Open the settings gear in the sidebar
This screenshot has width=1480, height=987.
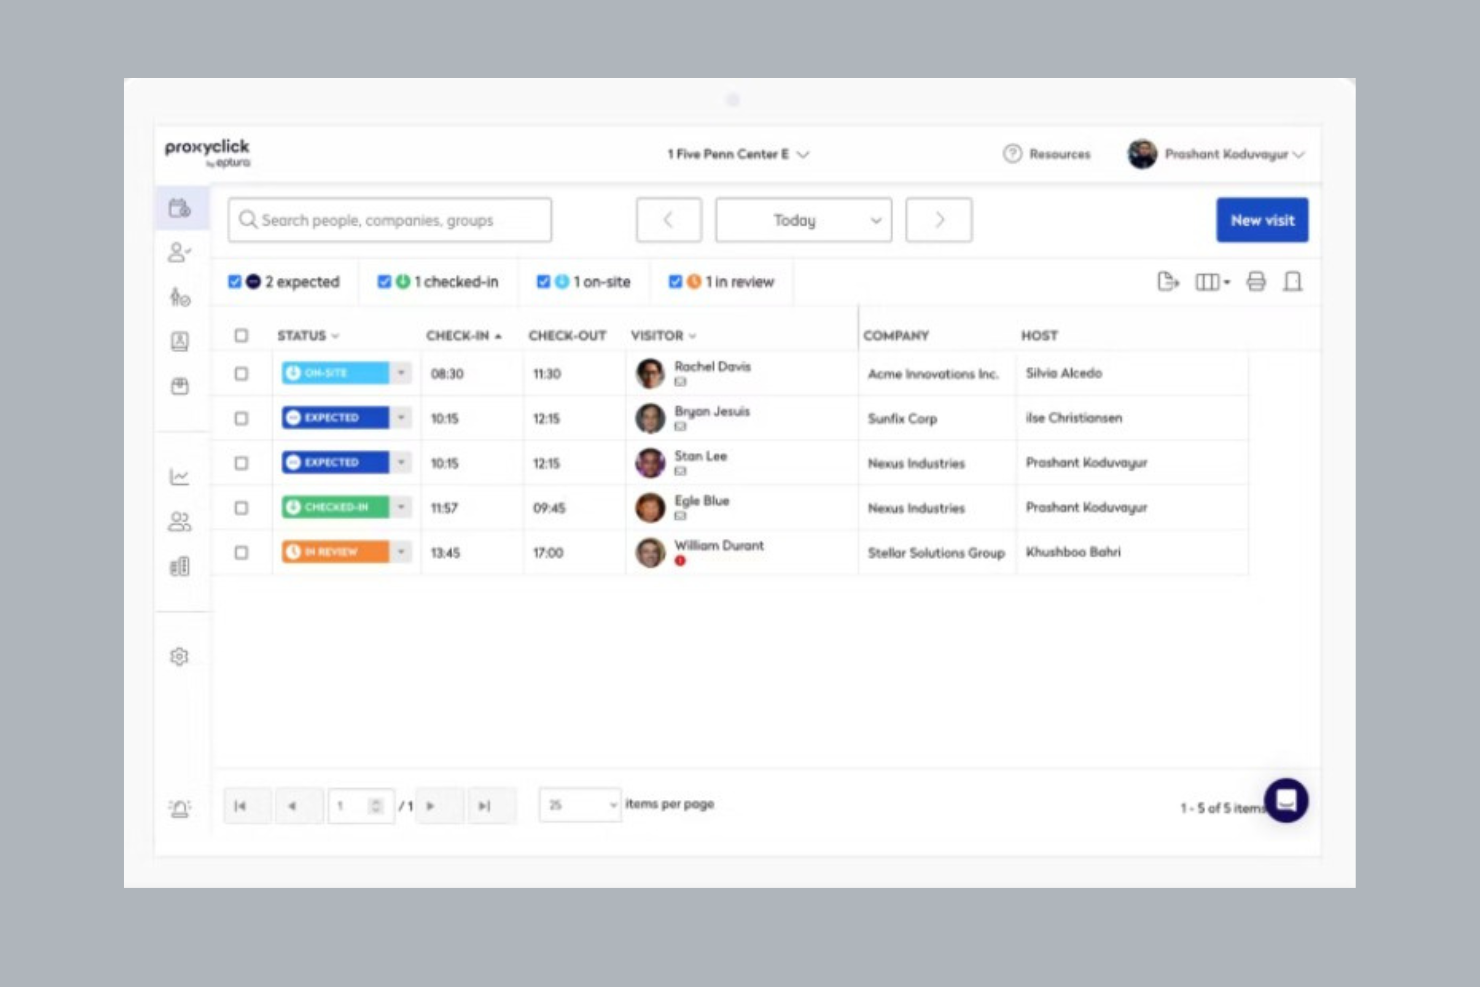click(x=179, y=656)
